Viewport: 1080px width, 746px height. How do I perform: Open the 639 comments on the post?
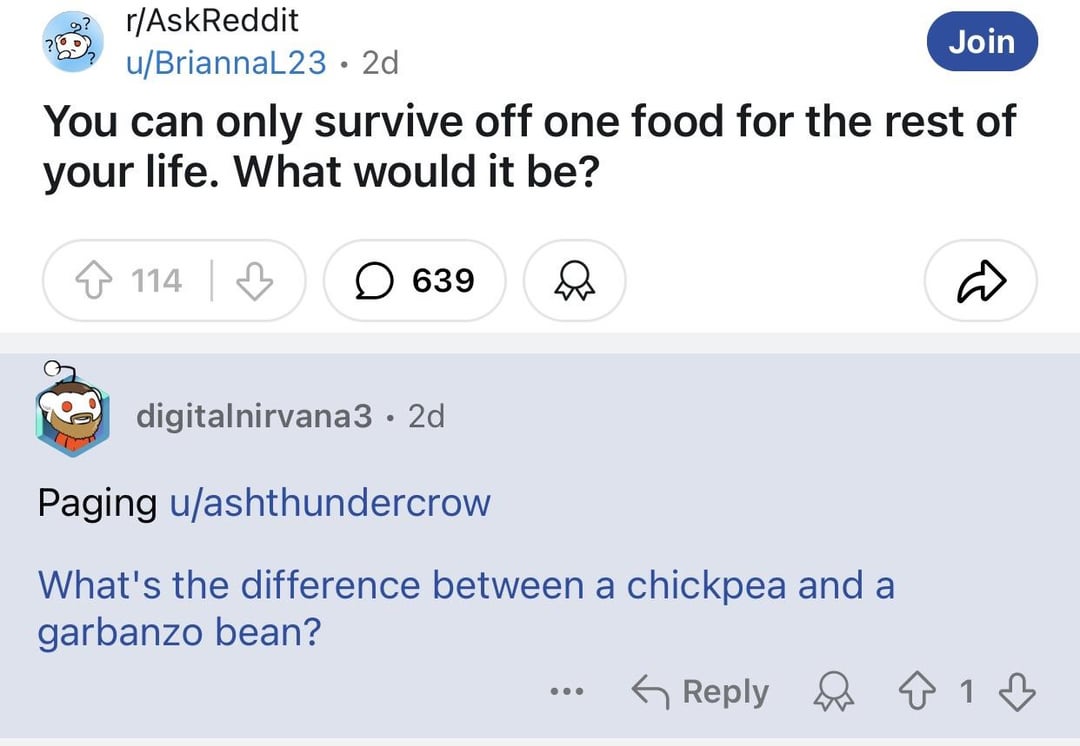415,280
